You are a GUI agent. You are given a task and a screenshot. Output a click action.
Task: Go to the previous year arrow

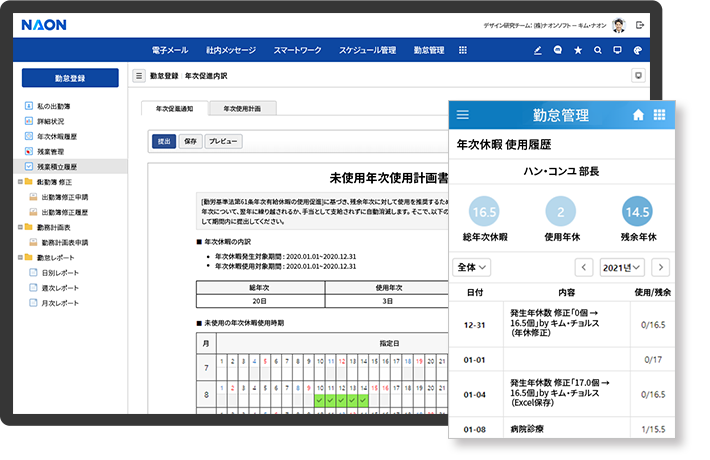coord(583,267)
